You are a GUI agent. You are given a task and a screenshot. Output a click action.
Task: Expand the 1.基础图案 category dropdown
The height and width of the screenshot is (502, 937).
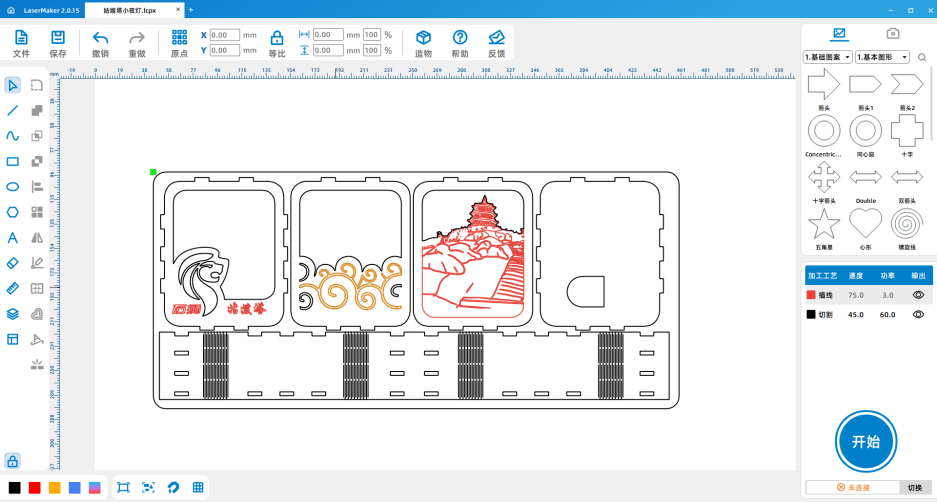(828, 58)
